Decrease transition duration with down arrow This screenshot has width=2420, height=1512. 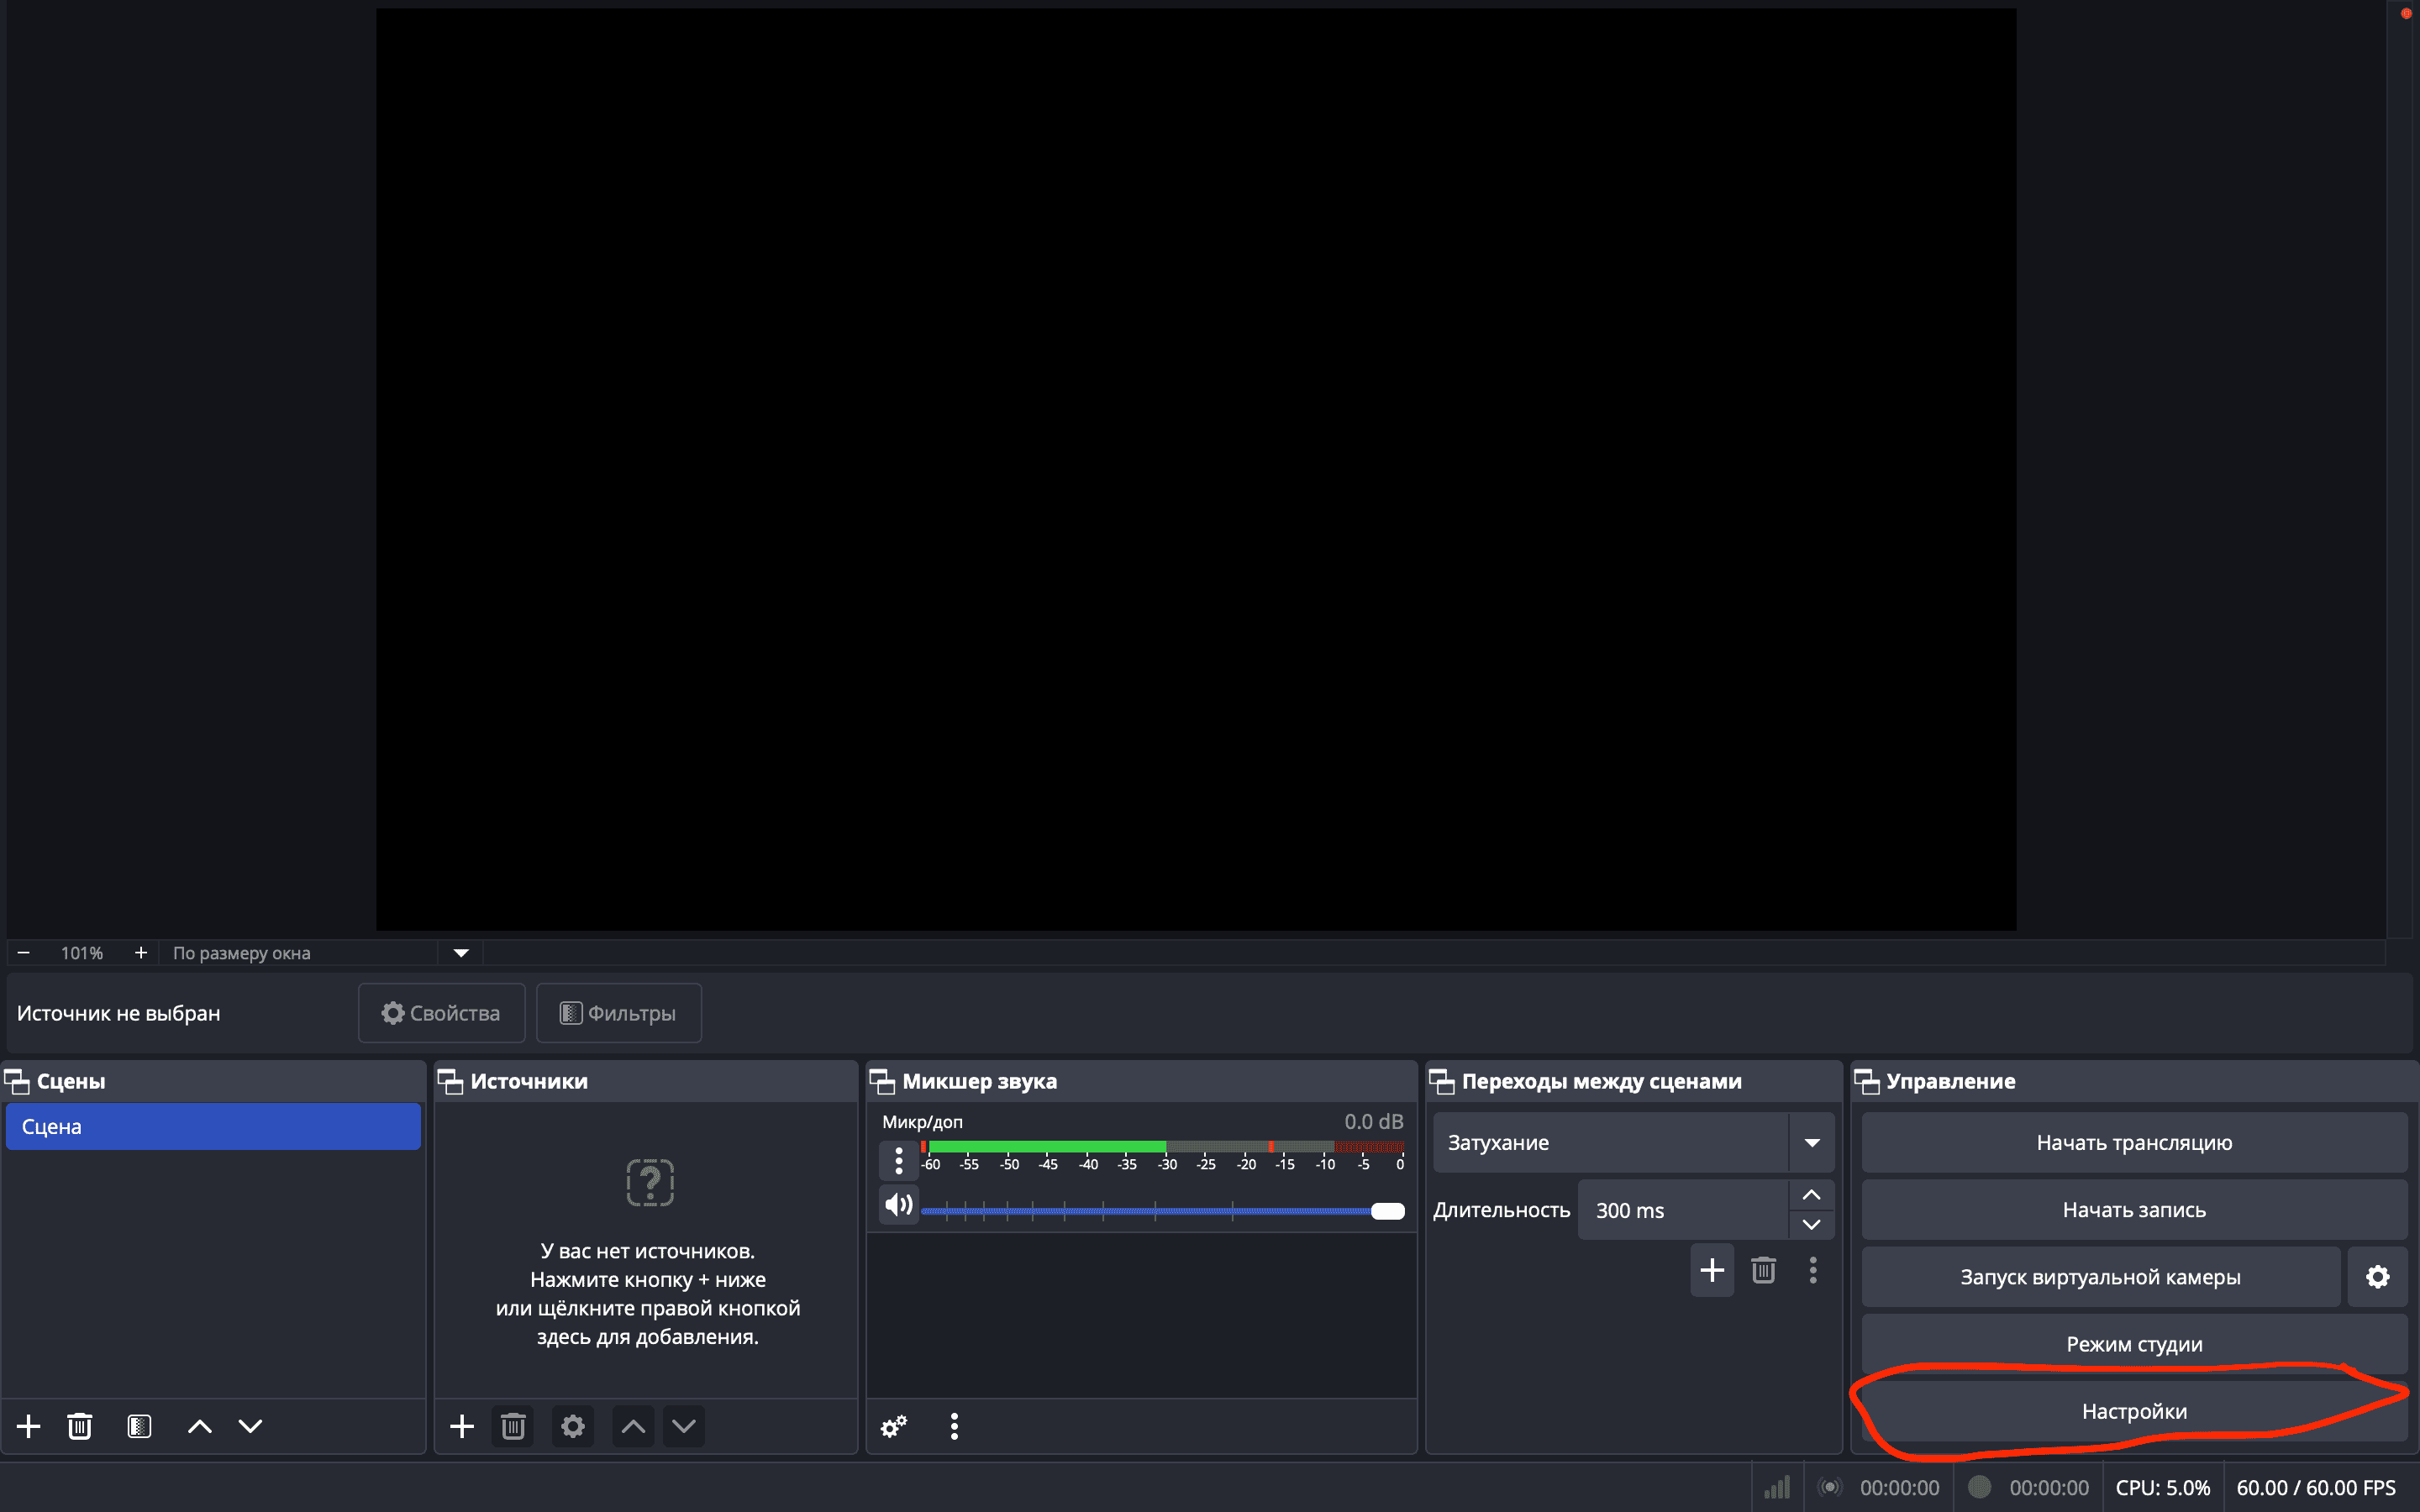1811,1224
